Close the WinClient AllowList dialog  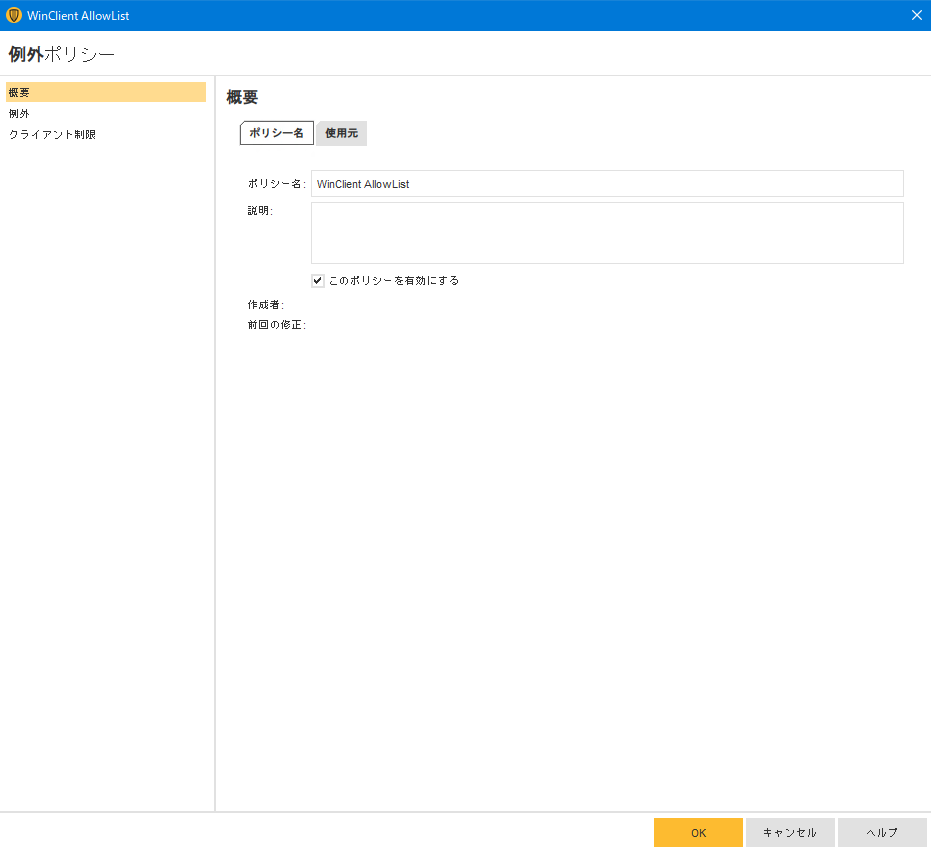click(916, 15)
